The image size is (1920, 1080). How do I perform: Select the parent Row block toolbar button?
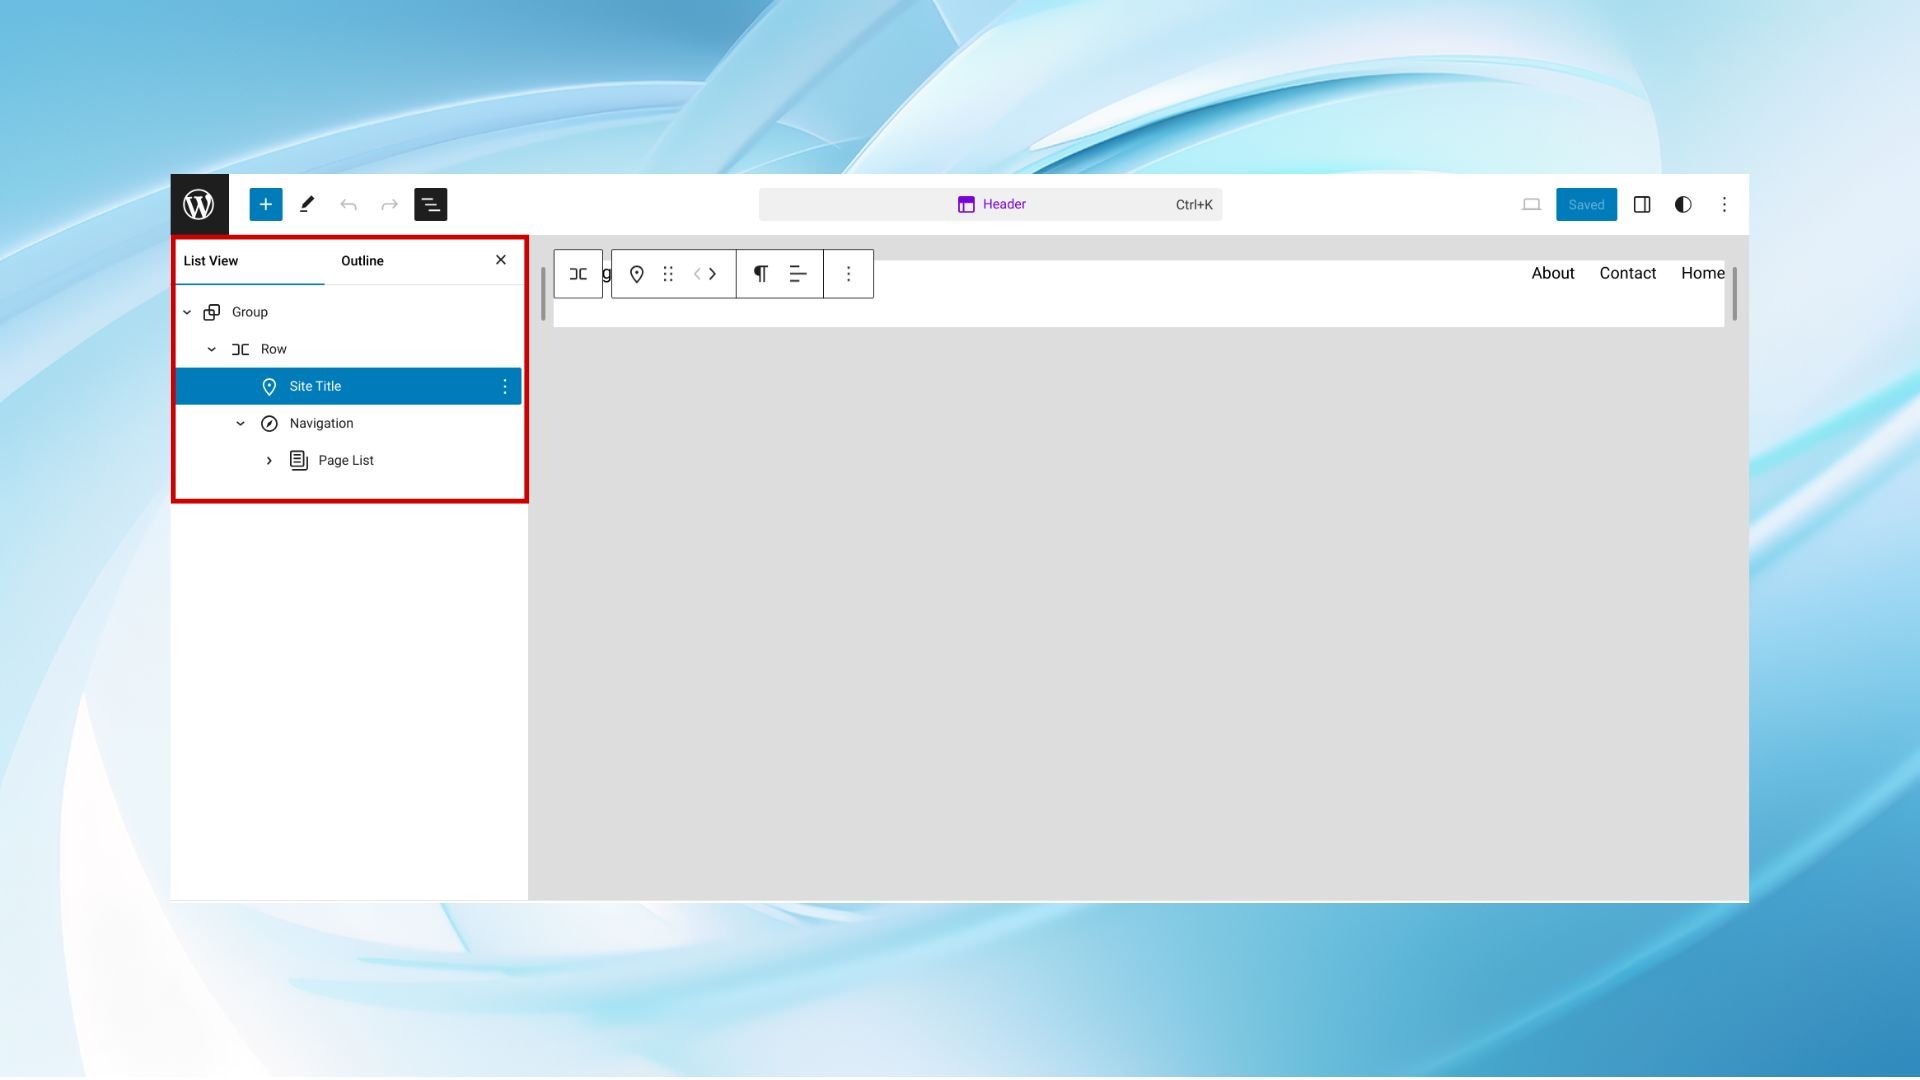click(578, 274)
